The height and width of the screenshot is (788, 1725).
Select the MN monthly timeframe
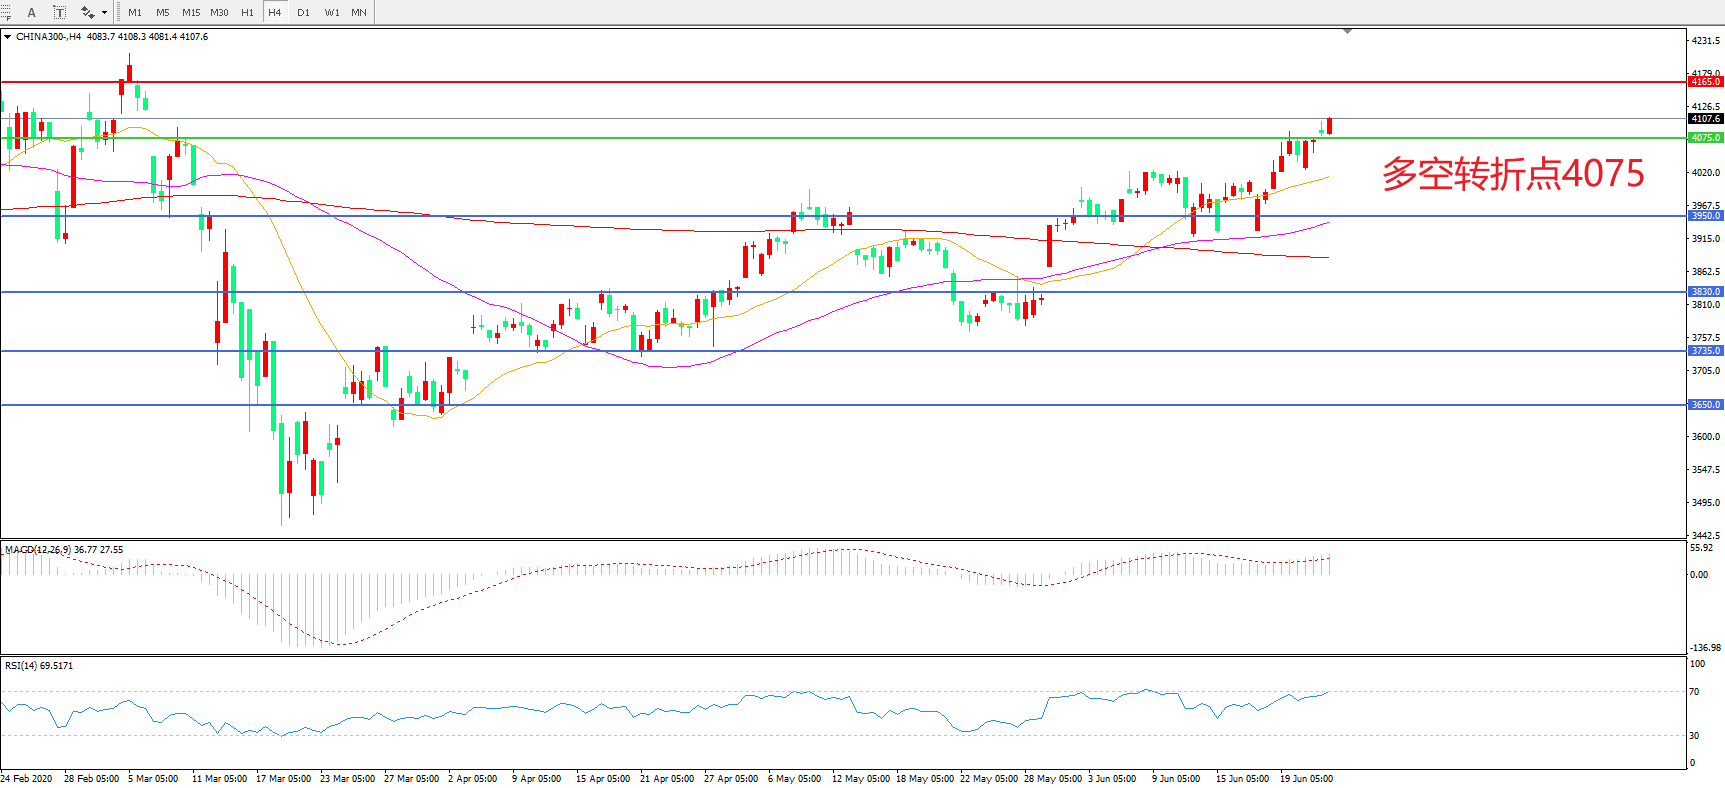(359, 12)
